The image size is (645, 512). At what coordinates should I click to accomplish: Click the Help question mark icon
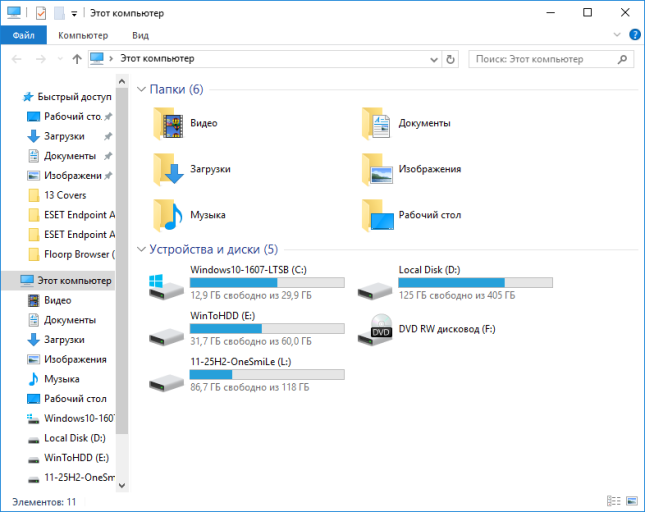634,35
